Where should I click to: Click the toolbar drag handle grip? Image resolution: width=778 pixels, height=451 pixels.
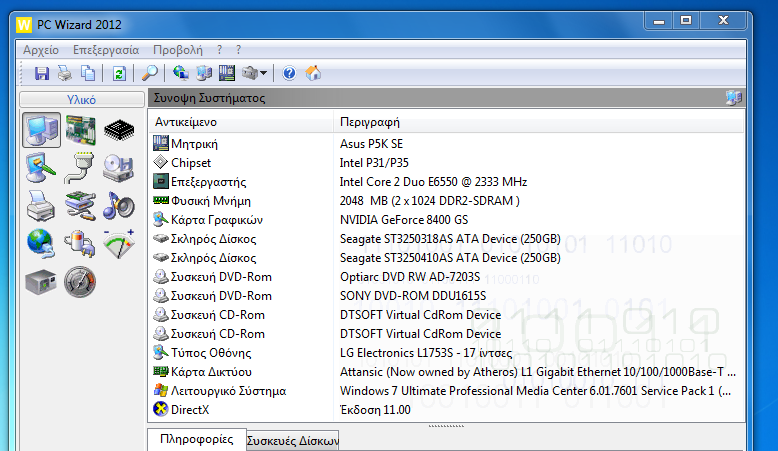click(21, 73)
